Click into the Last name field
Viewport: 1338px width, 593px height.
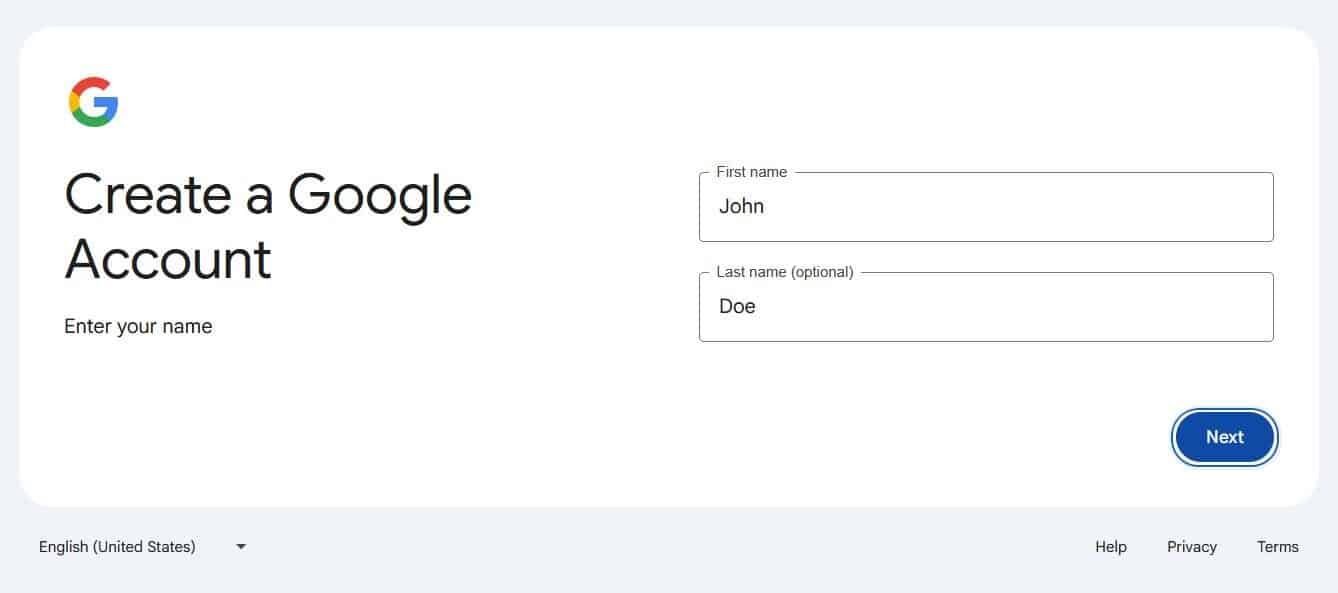(x=985, y=308)
